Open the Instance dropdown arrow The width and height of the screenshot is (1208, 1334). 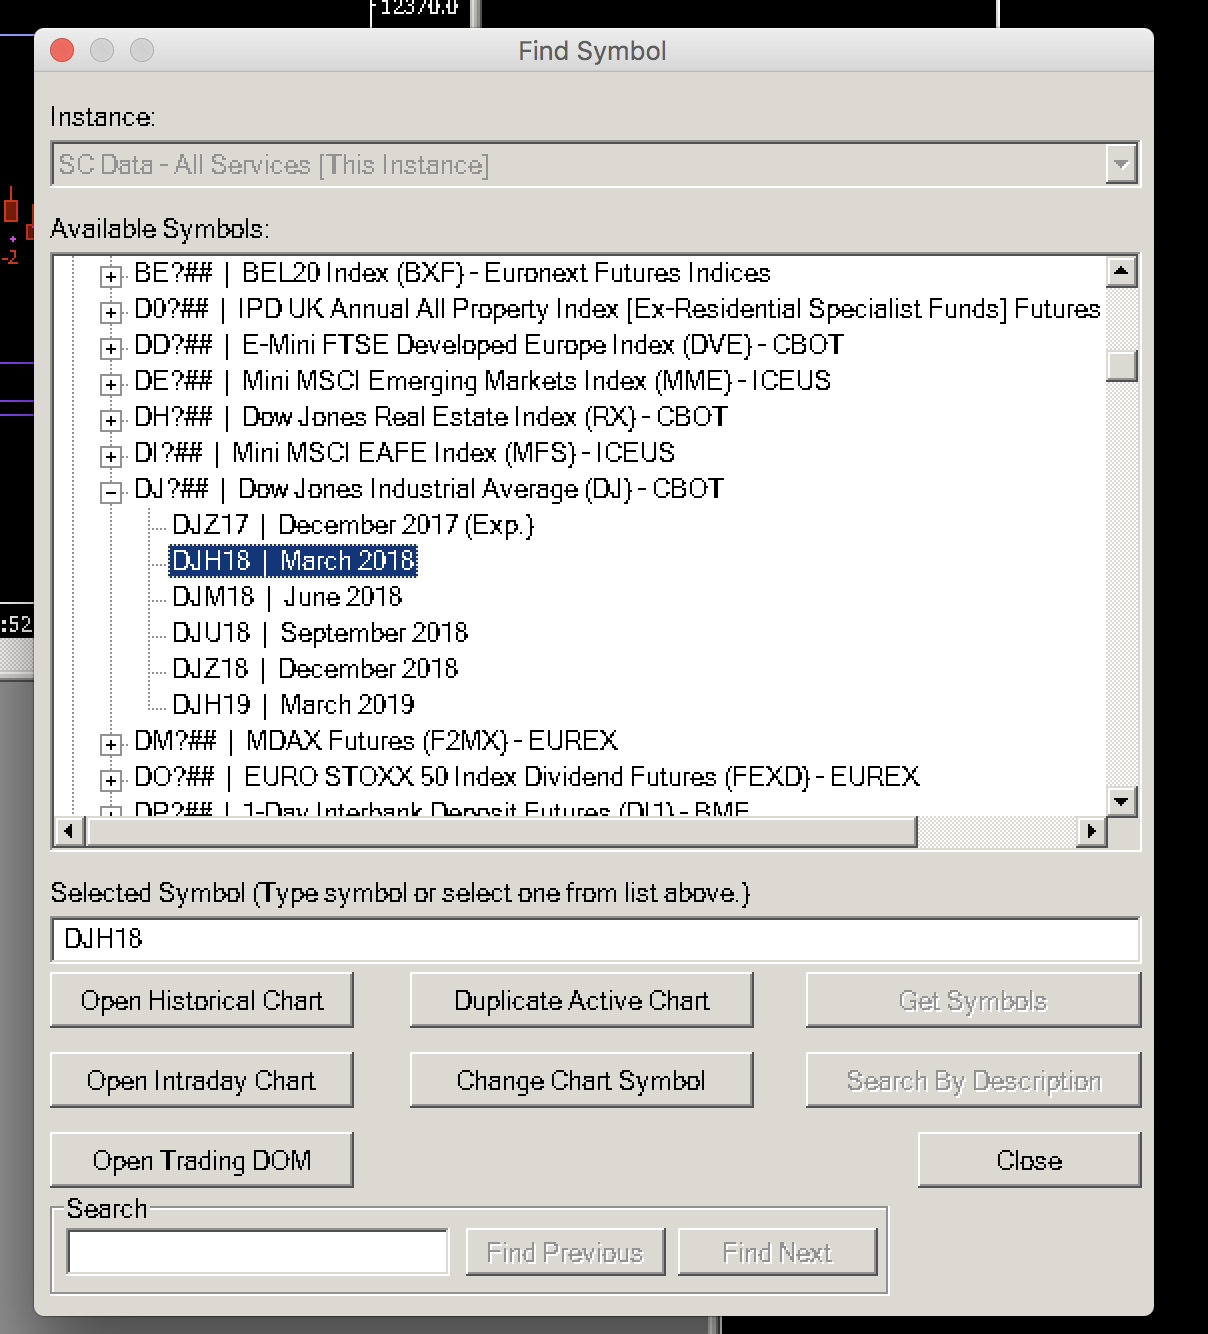pos(1121,164)
